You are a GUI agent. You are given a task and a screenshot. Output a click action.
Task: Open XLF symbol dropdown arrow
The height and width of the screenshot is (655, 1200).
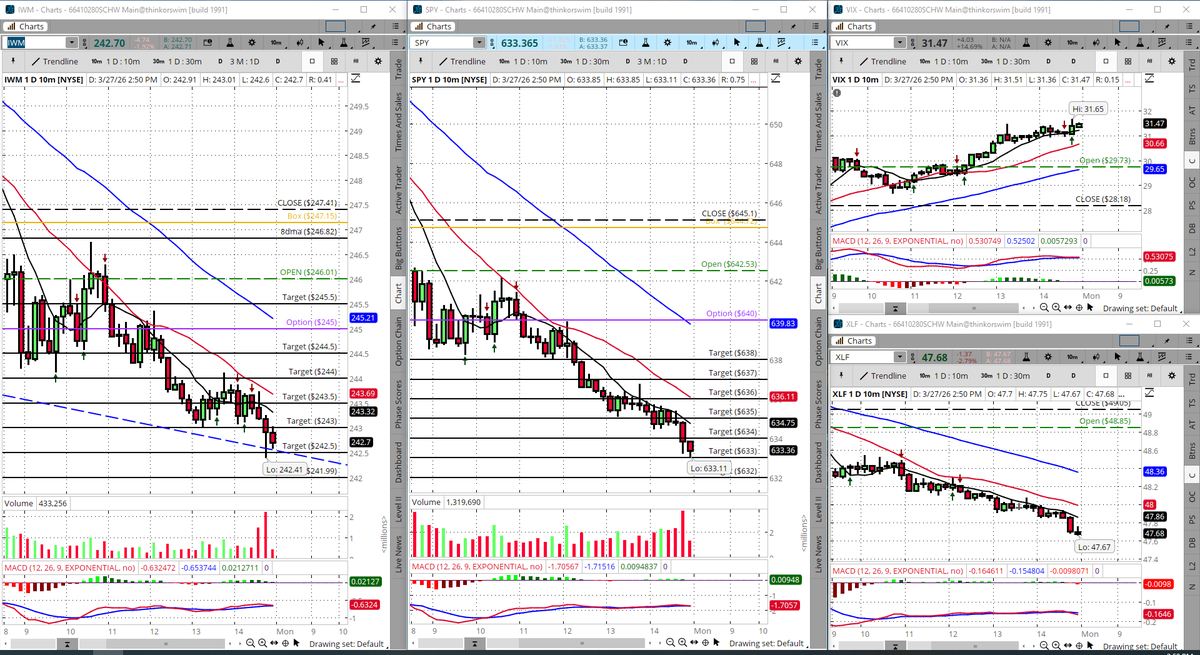pyautogui.click(x=900, y=357)
